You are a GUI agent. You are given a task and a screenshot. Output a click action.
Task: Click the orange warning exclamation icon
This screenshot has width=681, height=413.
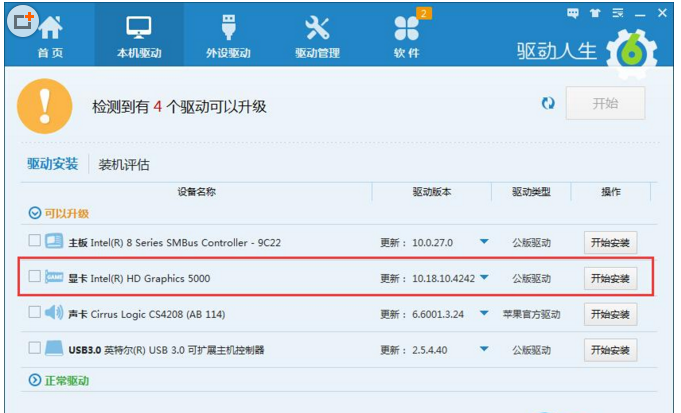coord(45,106)
